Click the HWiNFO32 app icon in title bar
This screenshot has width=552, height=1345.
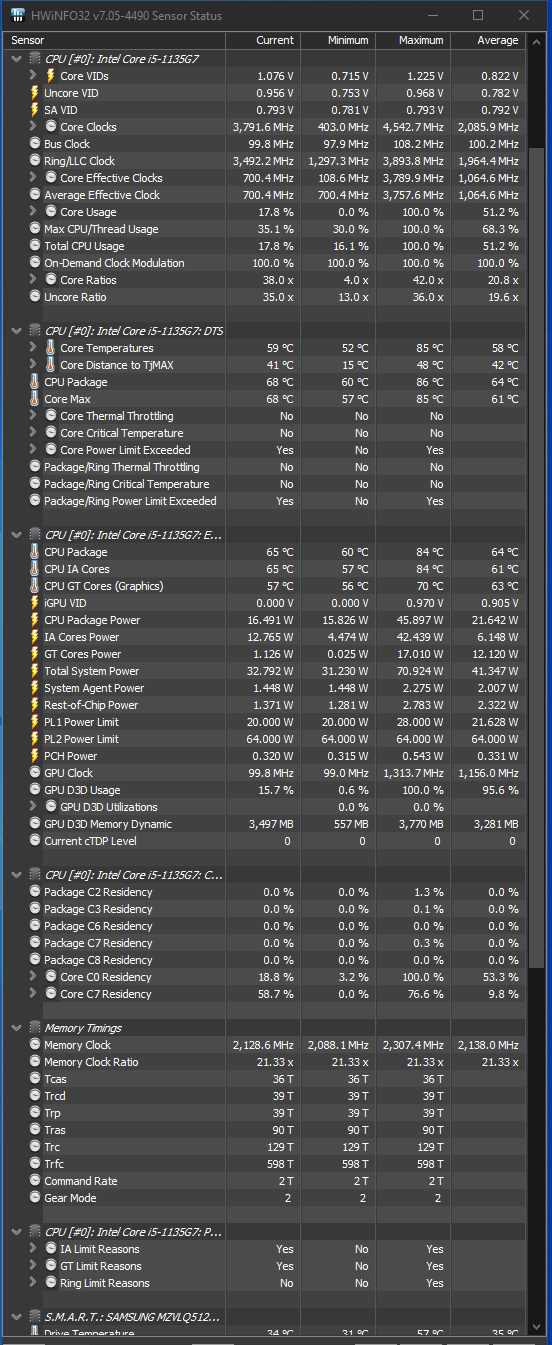18,15
